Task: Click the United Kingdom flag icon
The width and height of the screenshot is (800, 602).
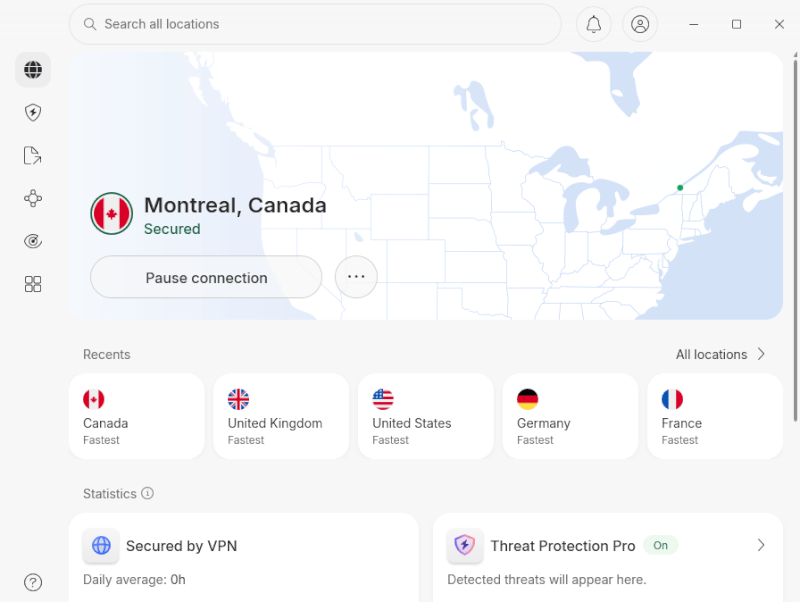Action: 238,399
